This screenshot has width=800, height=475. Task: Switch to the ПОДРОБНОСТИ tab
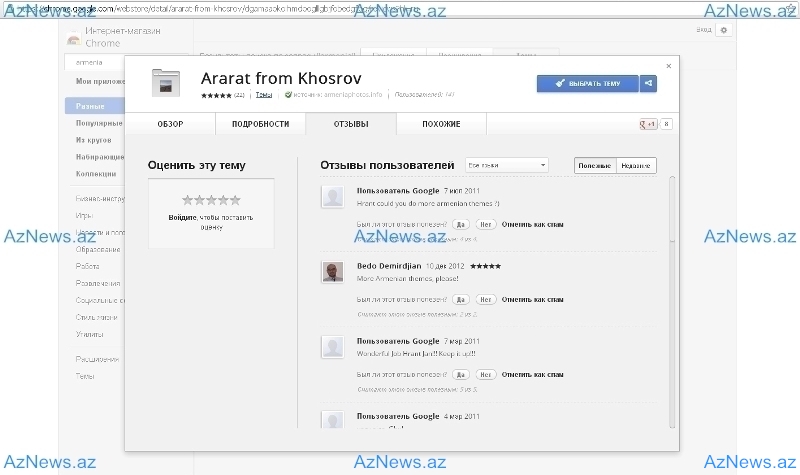click(x=260, y=124)
